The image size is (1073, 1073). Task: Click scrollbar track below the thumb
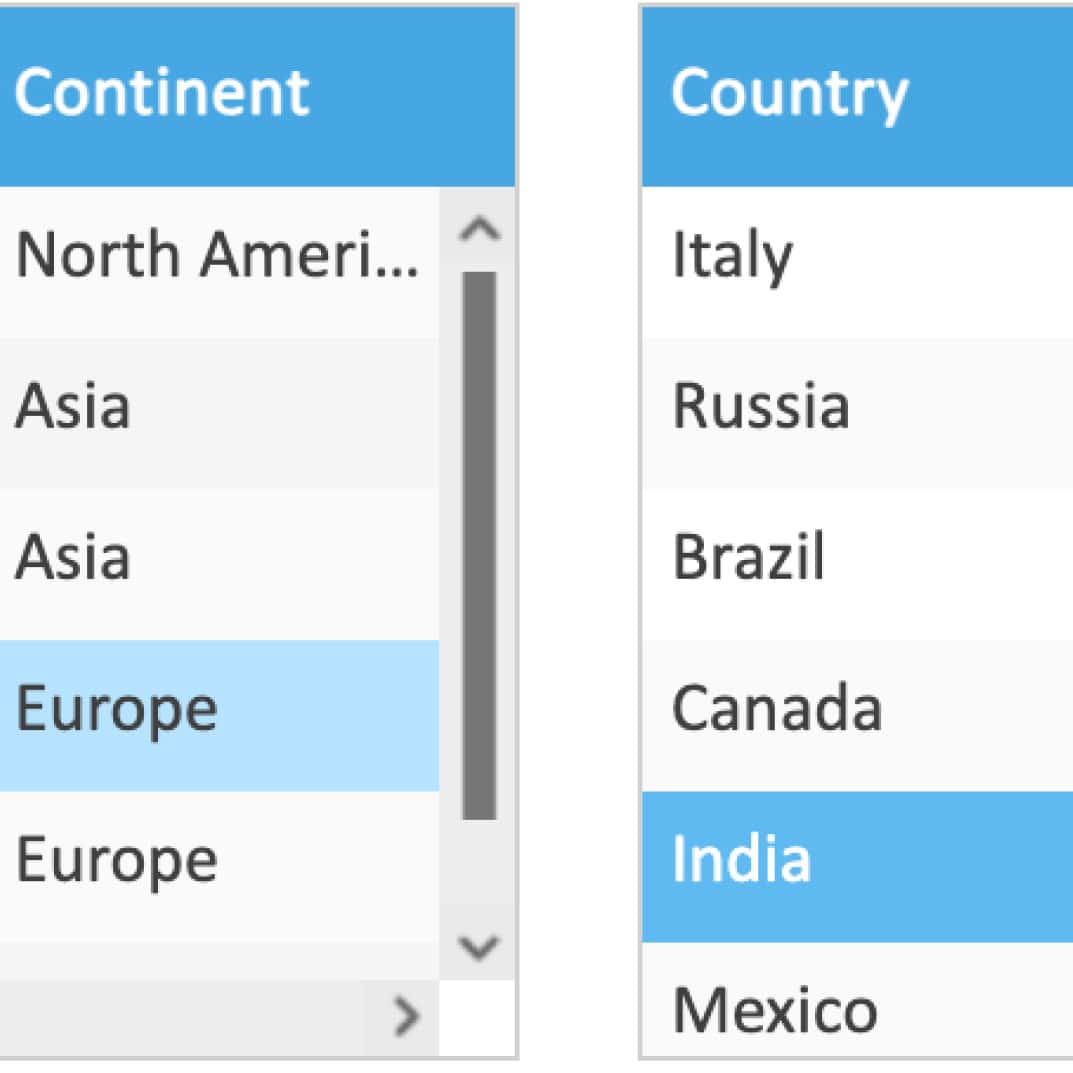[479, 869]
